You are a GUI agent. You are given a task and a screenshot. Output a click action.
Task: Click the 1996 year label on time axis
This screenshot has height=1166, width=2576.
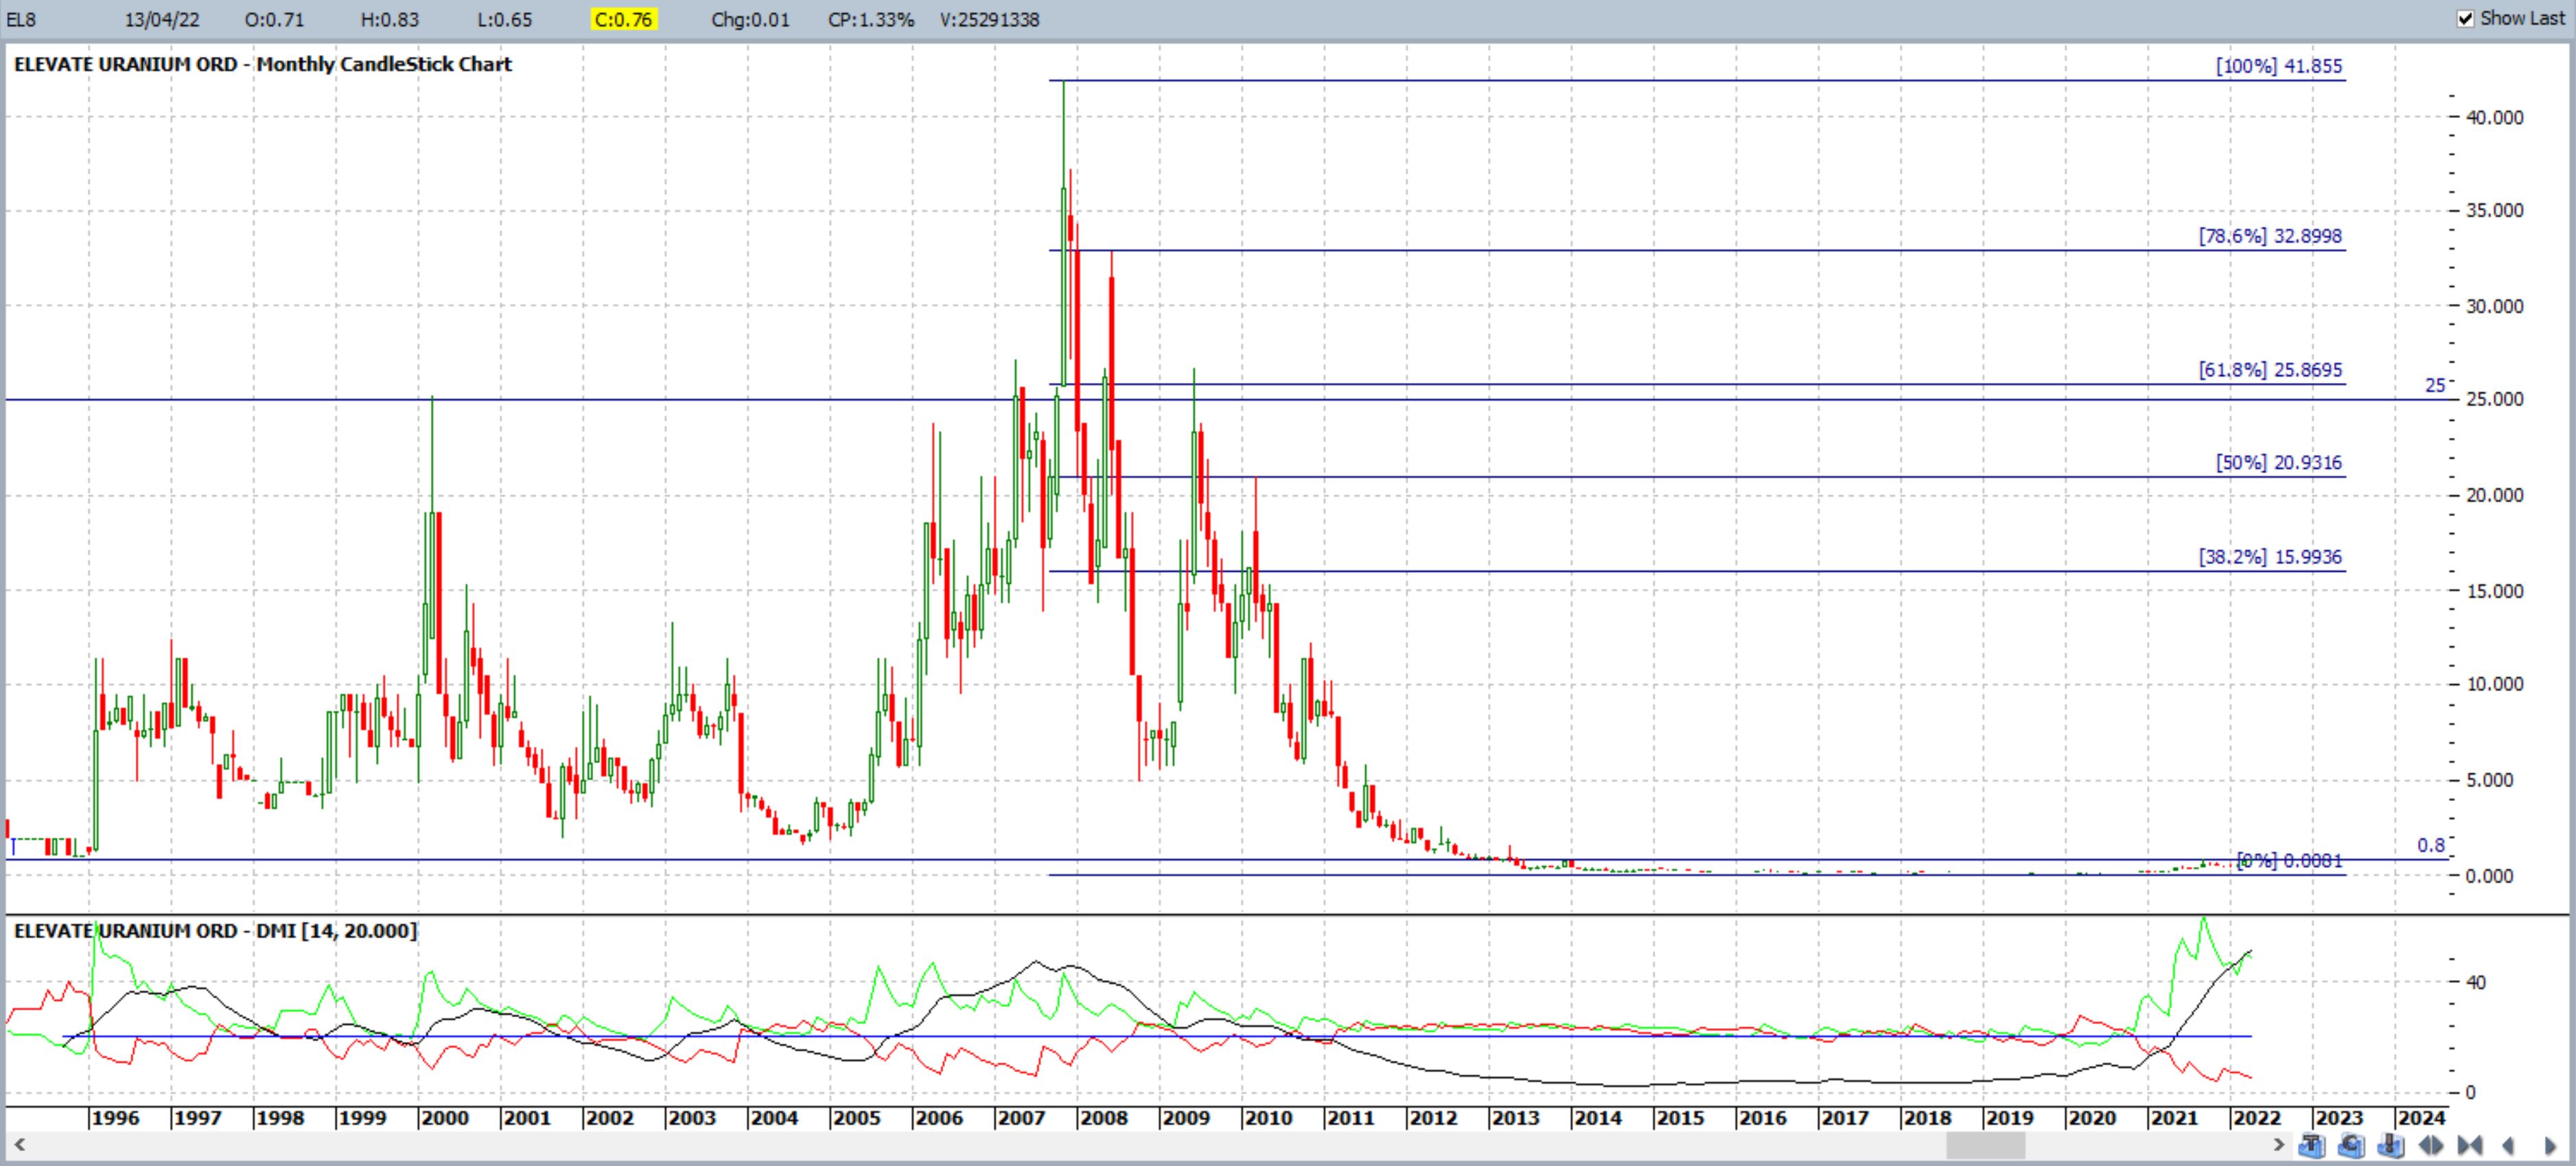(115, 1118)
